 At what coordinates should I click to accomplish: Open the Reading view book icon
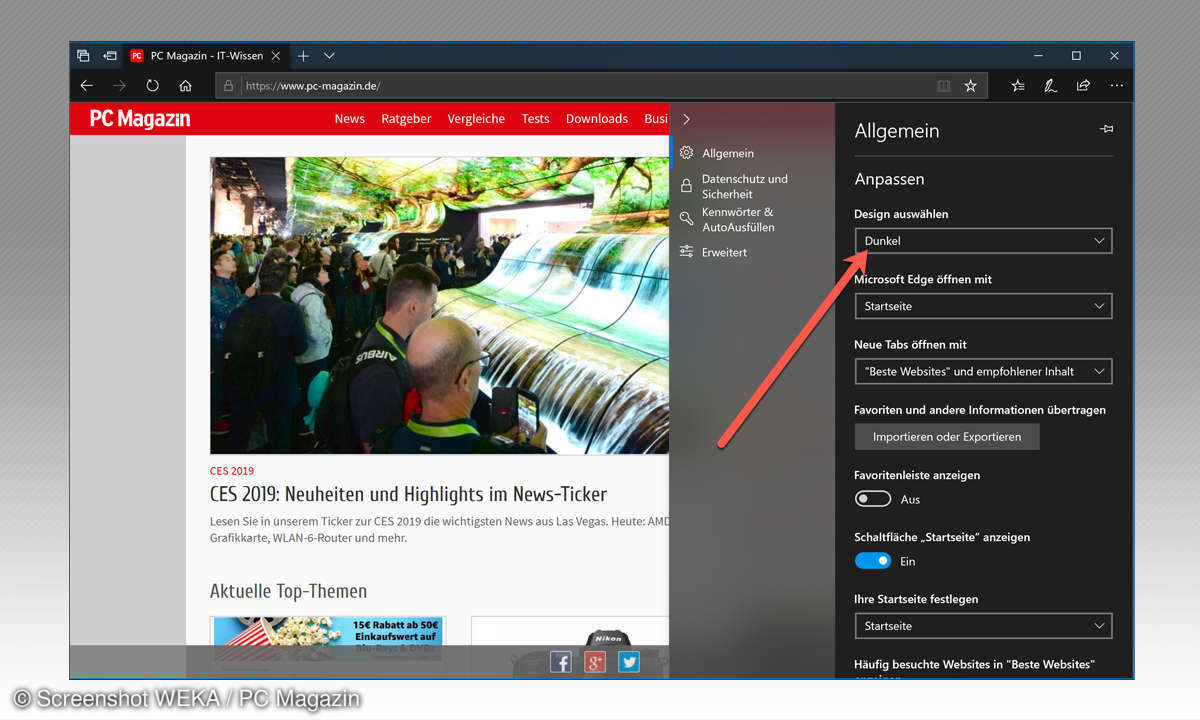pyautogui.click(x=943, y=86)
